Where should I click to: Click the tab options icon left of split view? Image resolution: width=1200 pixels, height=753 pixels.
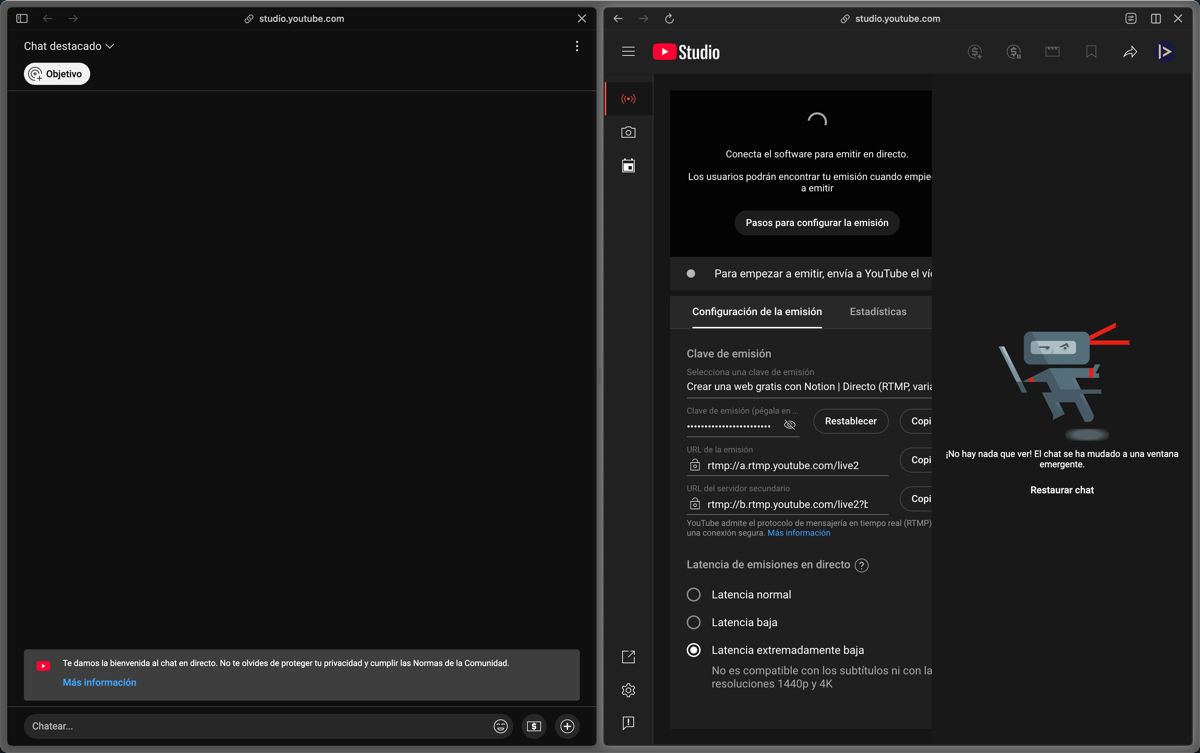pyautogui.click(x=1131, y=18)
